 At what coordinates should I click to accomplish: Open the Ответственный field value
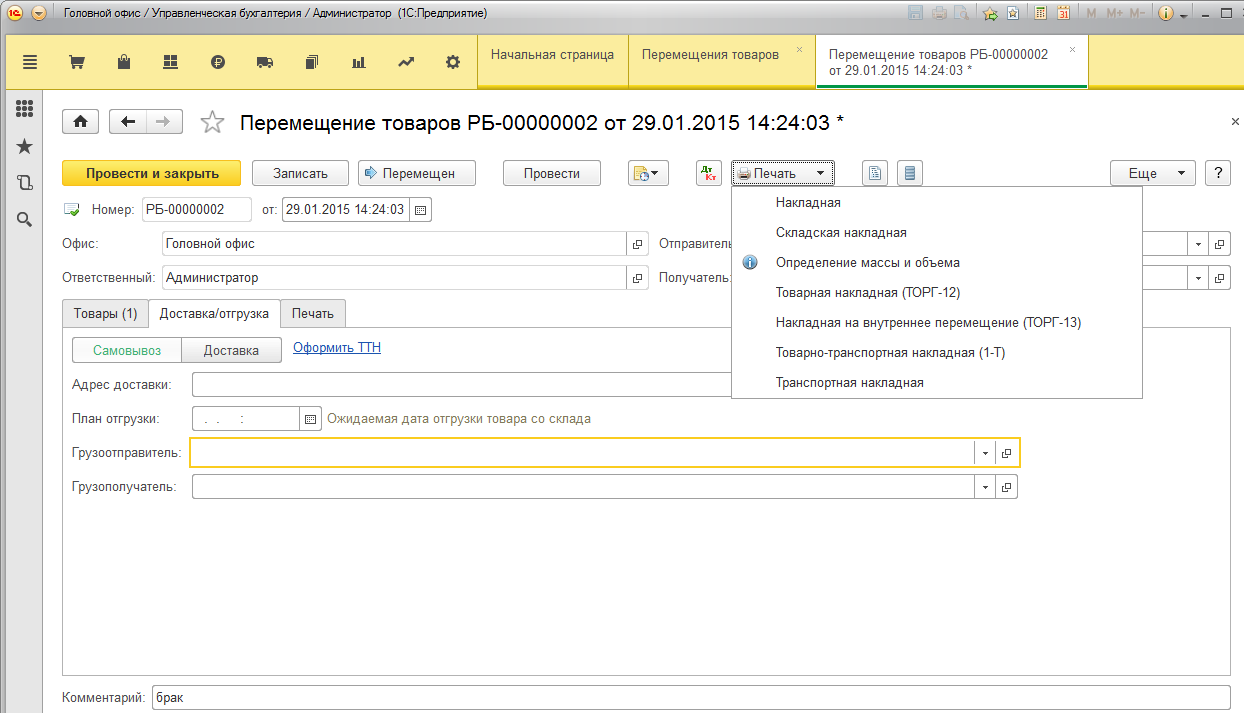point(637,278)
